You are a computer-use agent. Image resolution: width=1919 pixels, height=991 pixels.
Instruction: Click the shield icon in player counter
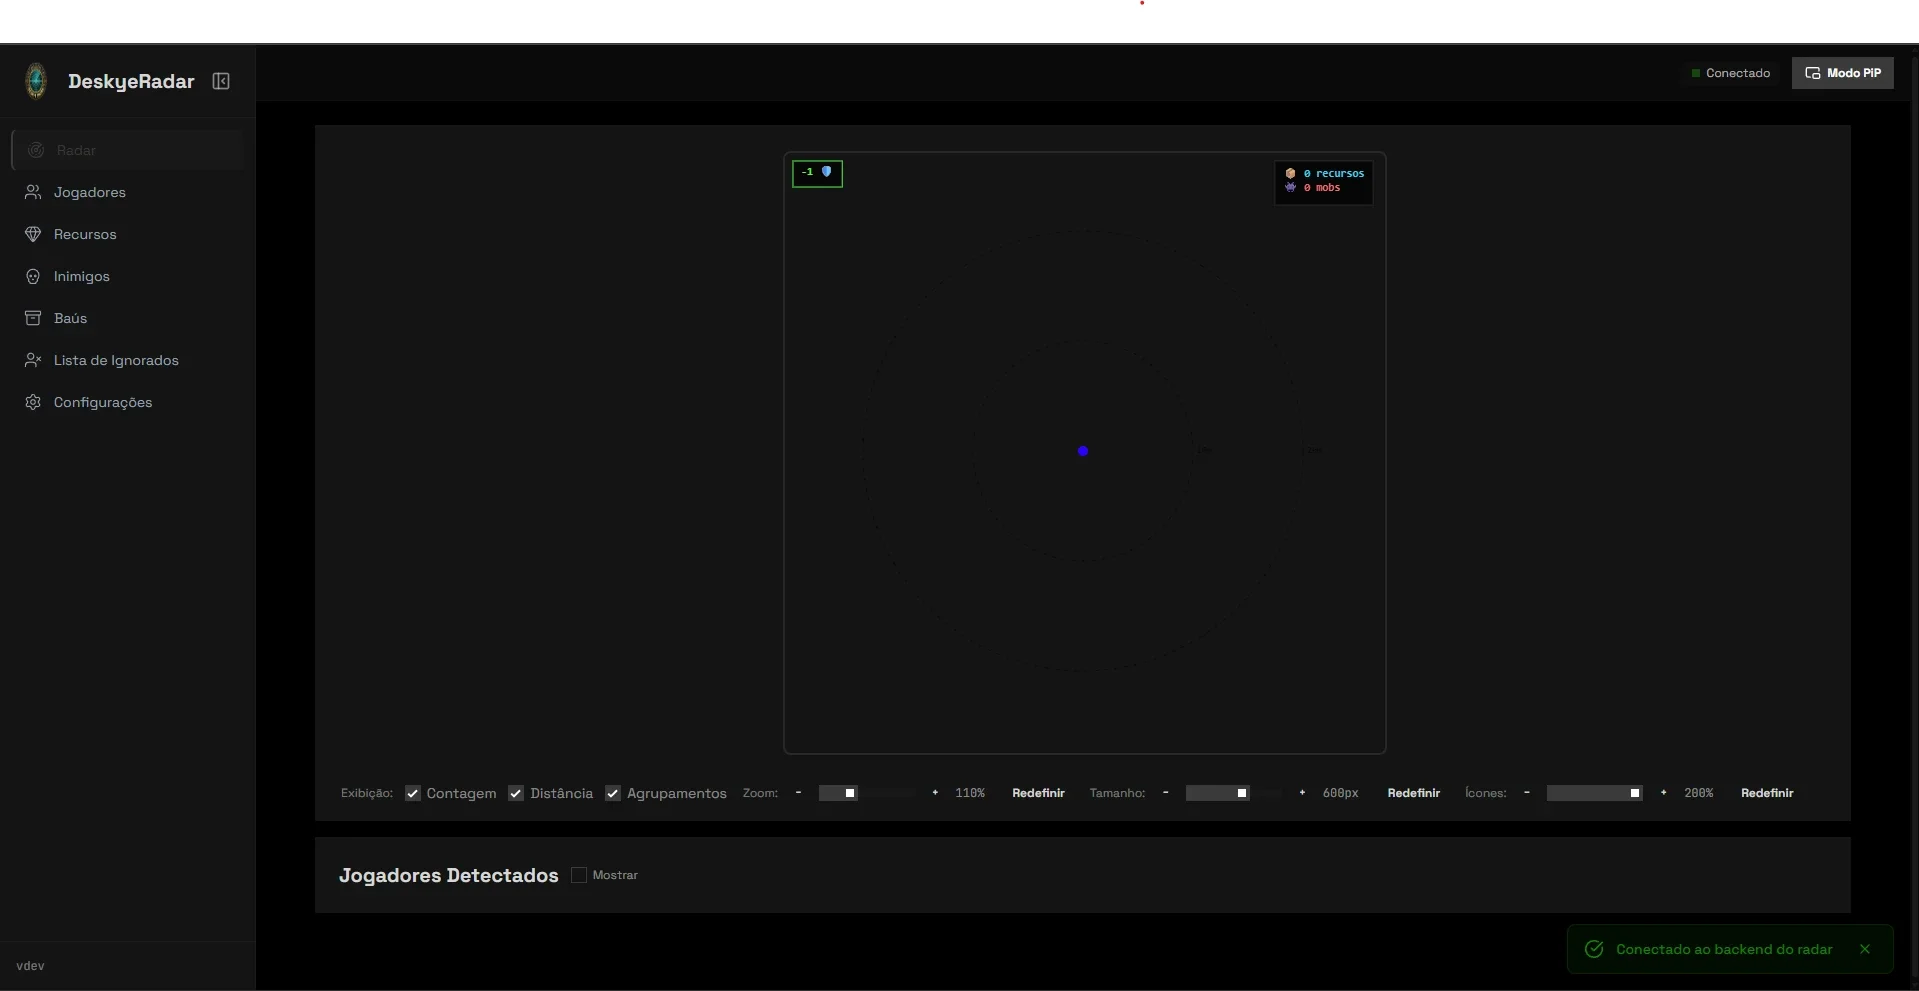pos(827,172)
